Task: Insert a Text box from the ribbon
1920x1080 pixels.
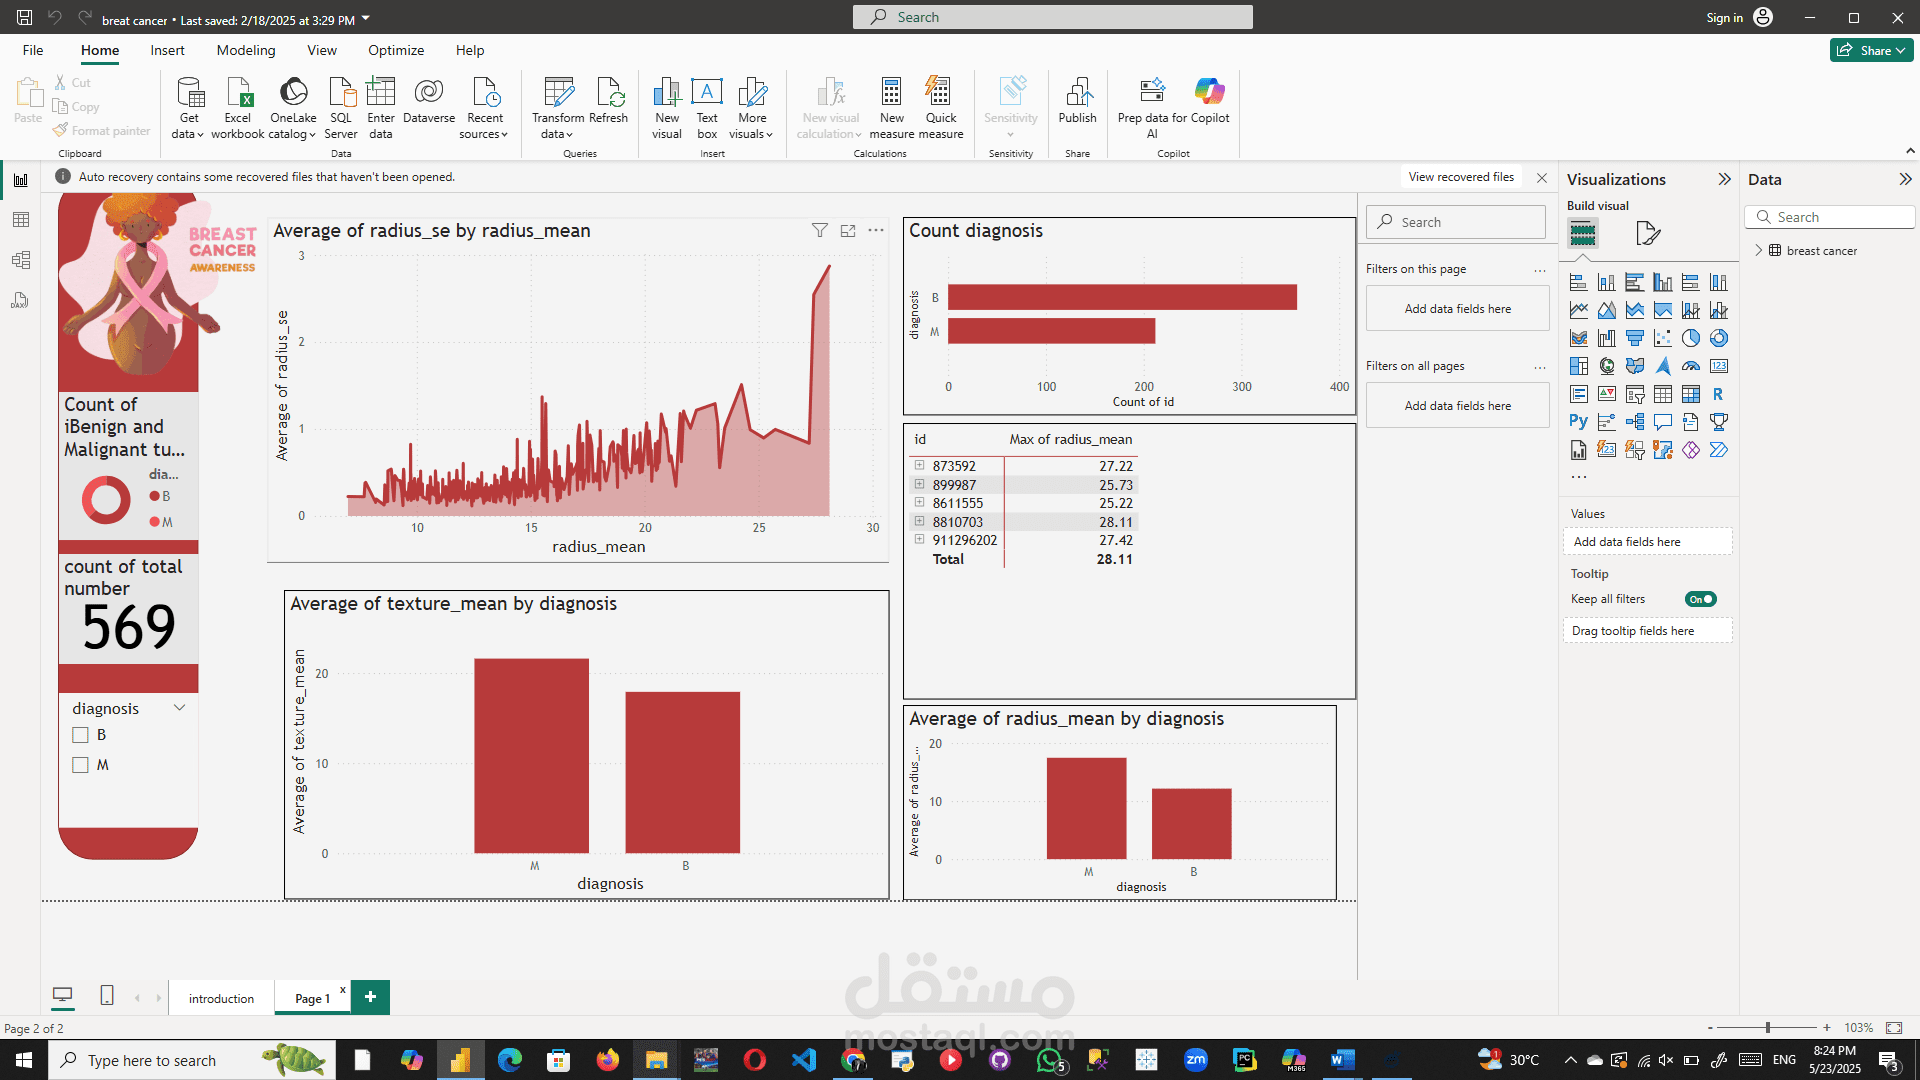Action: coord(707,93)
